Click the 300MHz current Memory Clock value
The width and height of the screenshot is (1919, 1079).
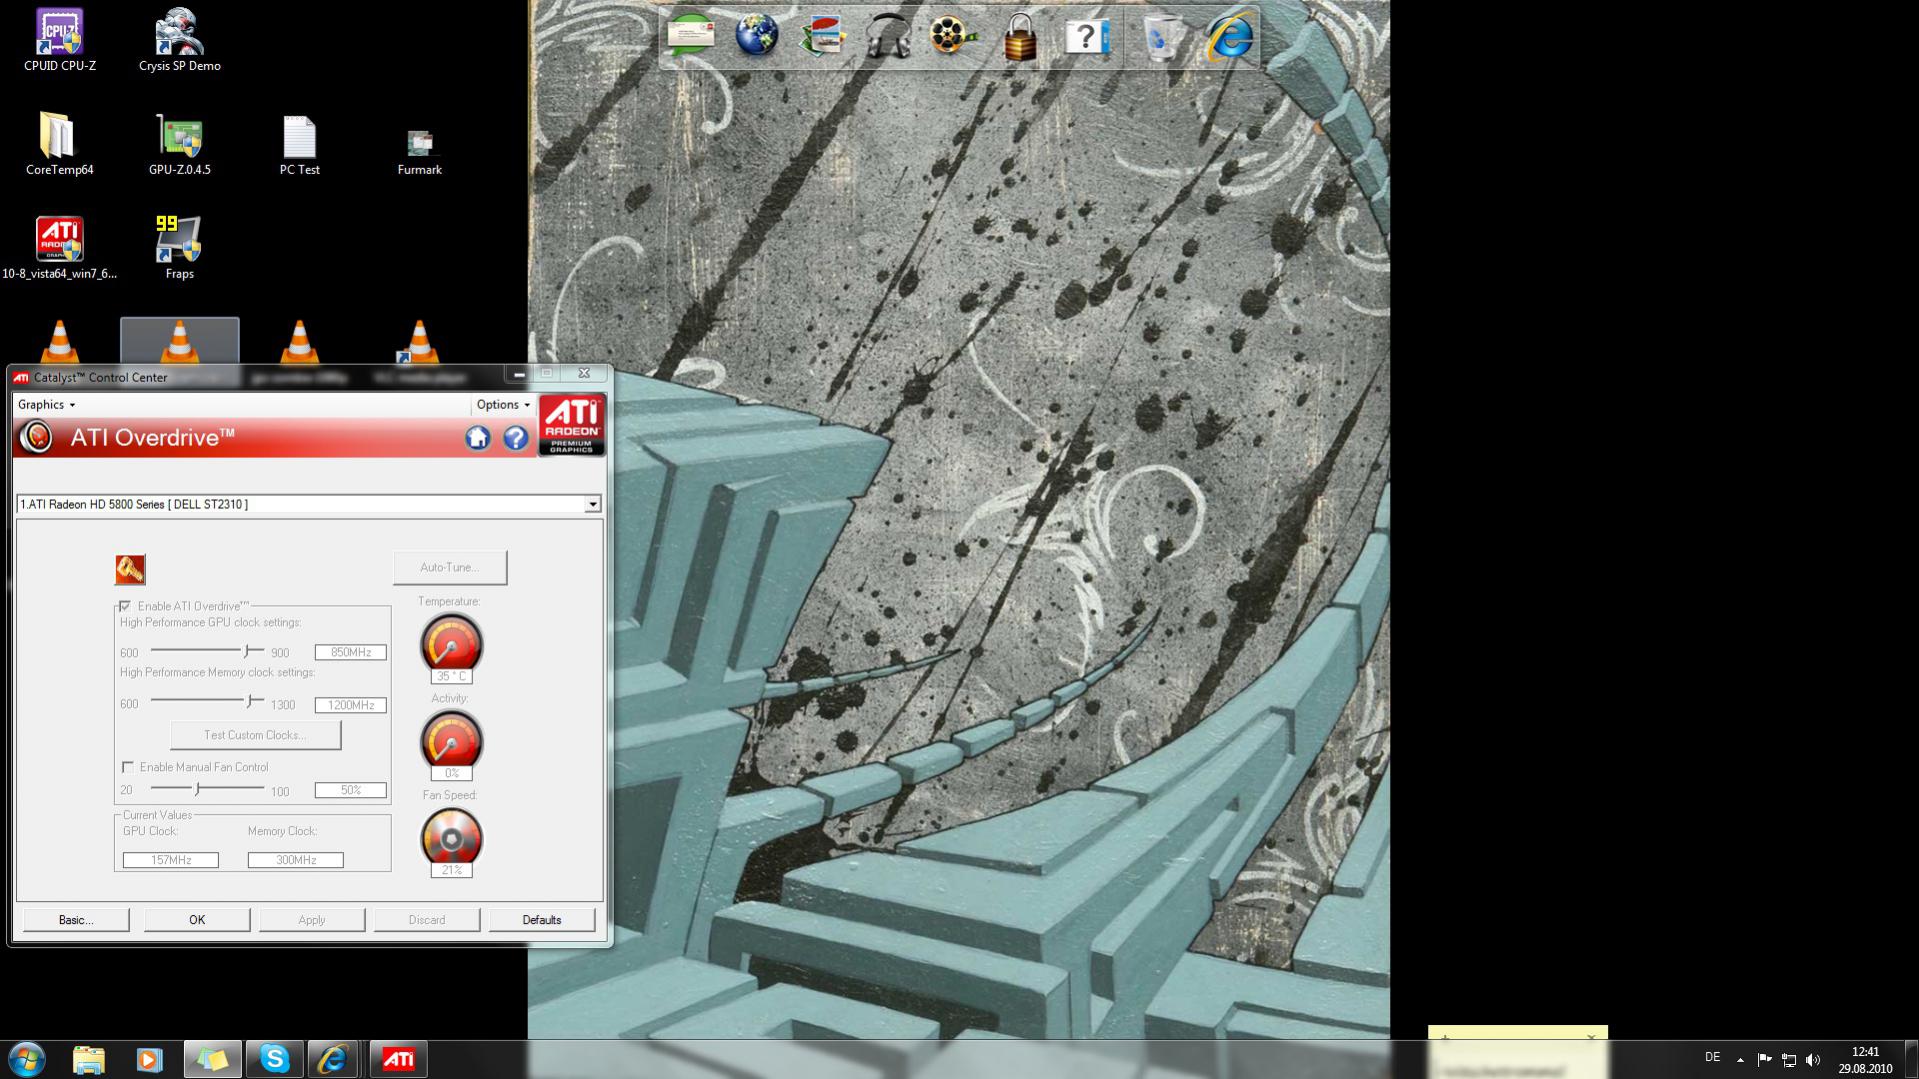point(296,860)
